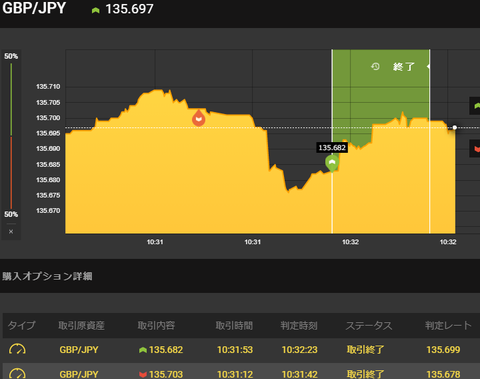Click the 135.699 settlement rate cell
The image size is (480, 379).
[x=443, y=350]
